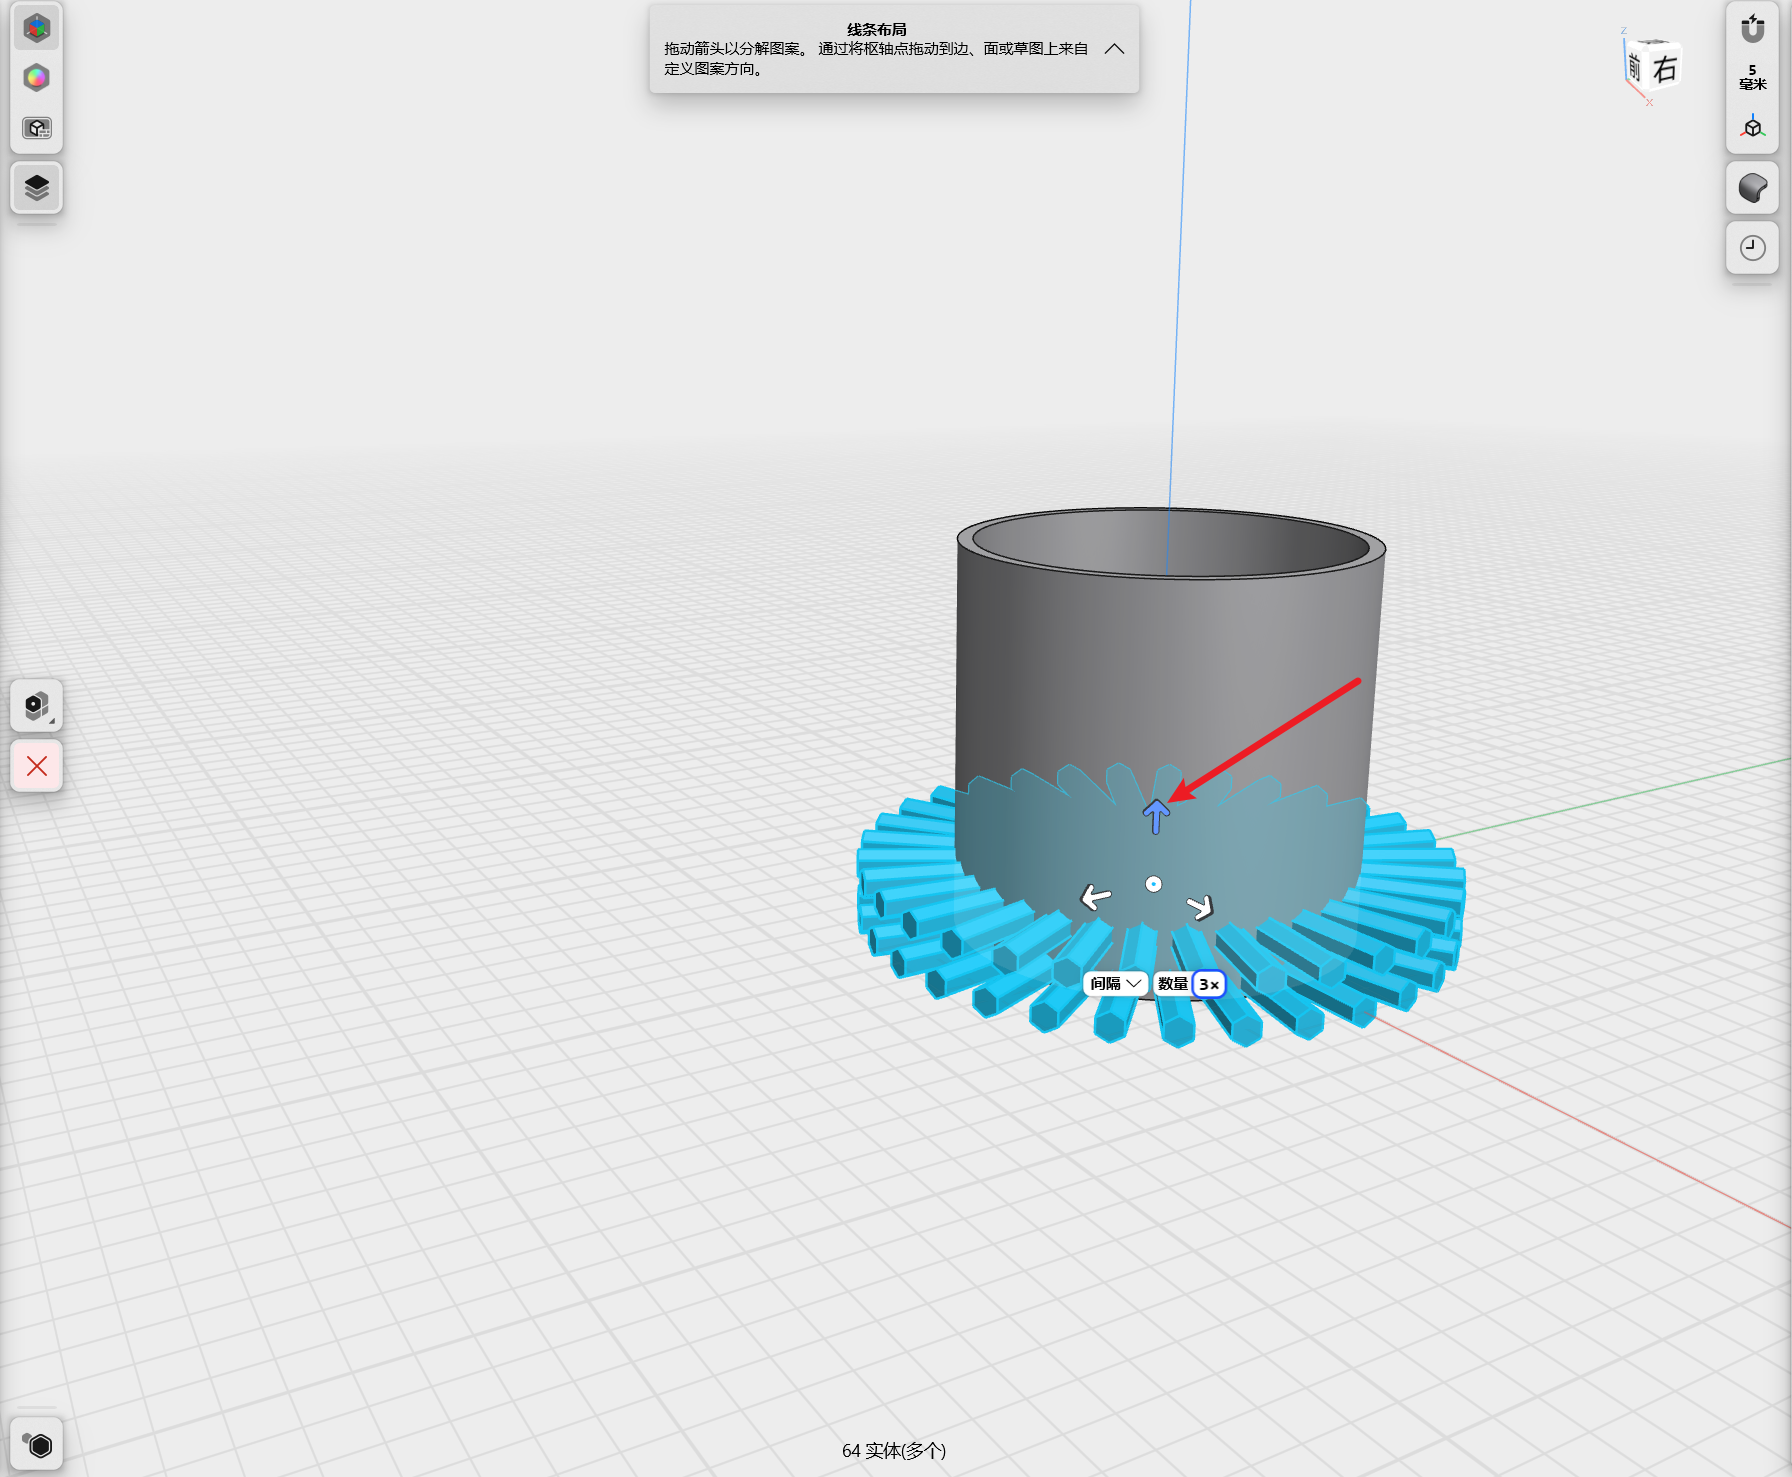Open the colorful materials hexagon icon
The image size is (1792, 1477).
37,78
